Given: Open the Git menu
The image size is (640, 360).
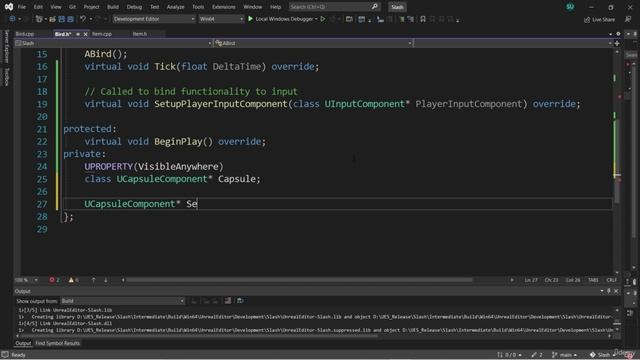Looking at the screenshot, I should [72, 7].
